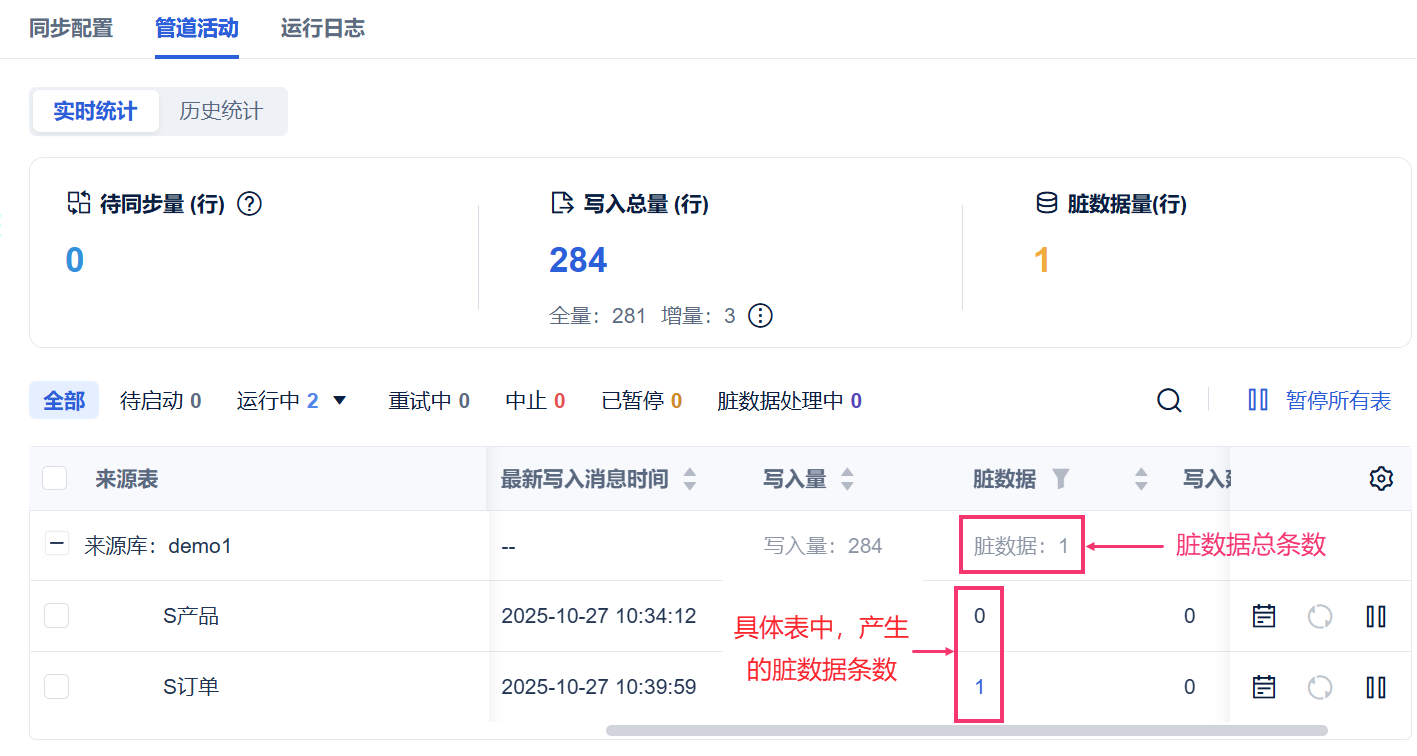
Task: Check the S产品 row checkbox
Action: pos(57,616)
